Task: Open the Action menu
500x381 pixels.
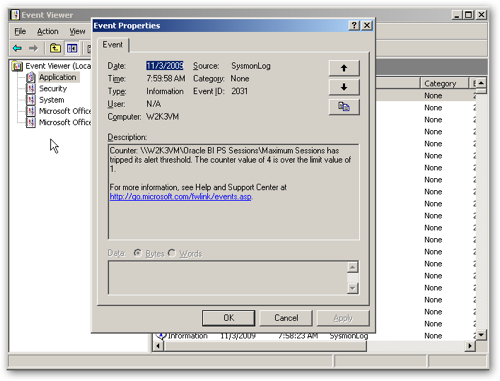Action: click(48, 31)
